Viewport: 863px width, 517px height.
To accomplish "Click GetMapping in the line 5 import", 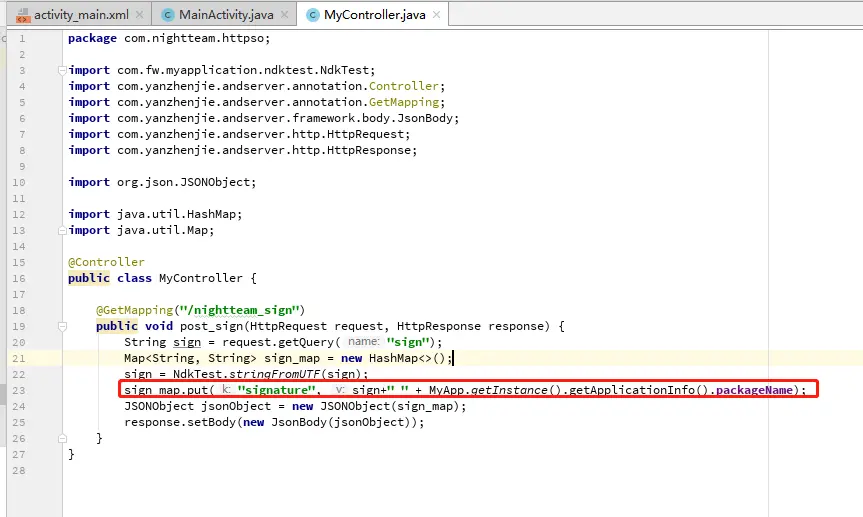I will coord(403,102).
